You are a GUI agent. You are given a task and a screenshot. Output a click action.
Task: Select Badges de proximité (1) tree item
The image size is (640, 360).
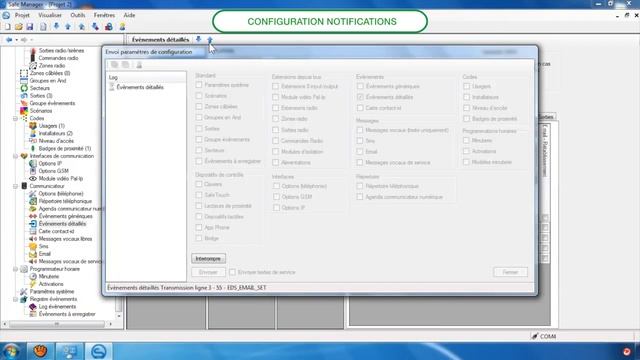(64, 148)
